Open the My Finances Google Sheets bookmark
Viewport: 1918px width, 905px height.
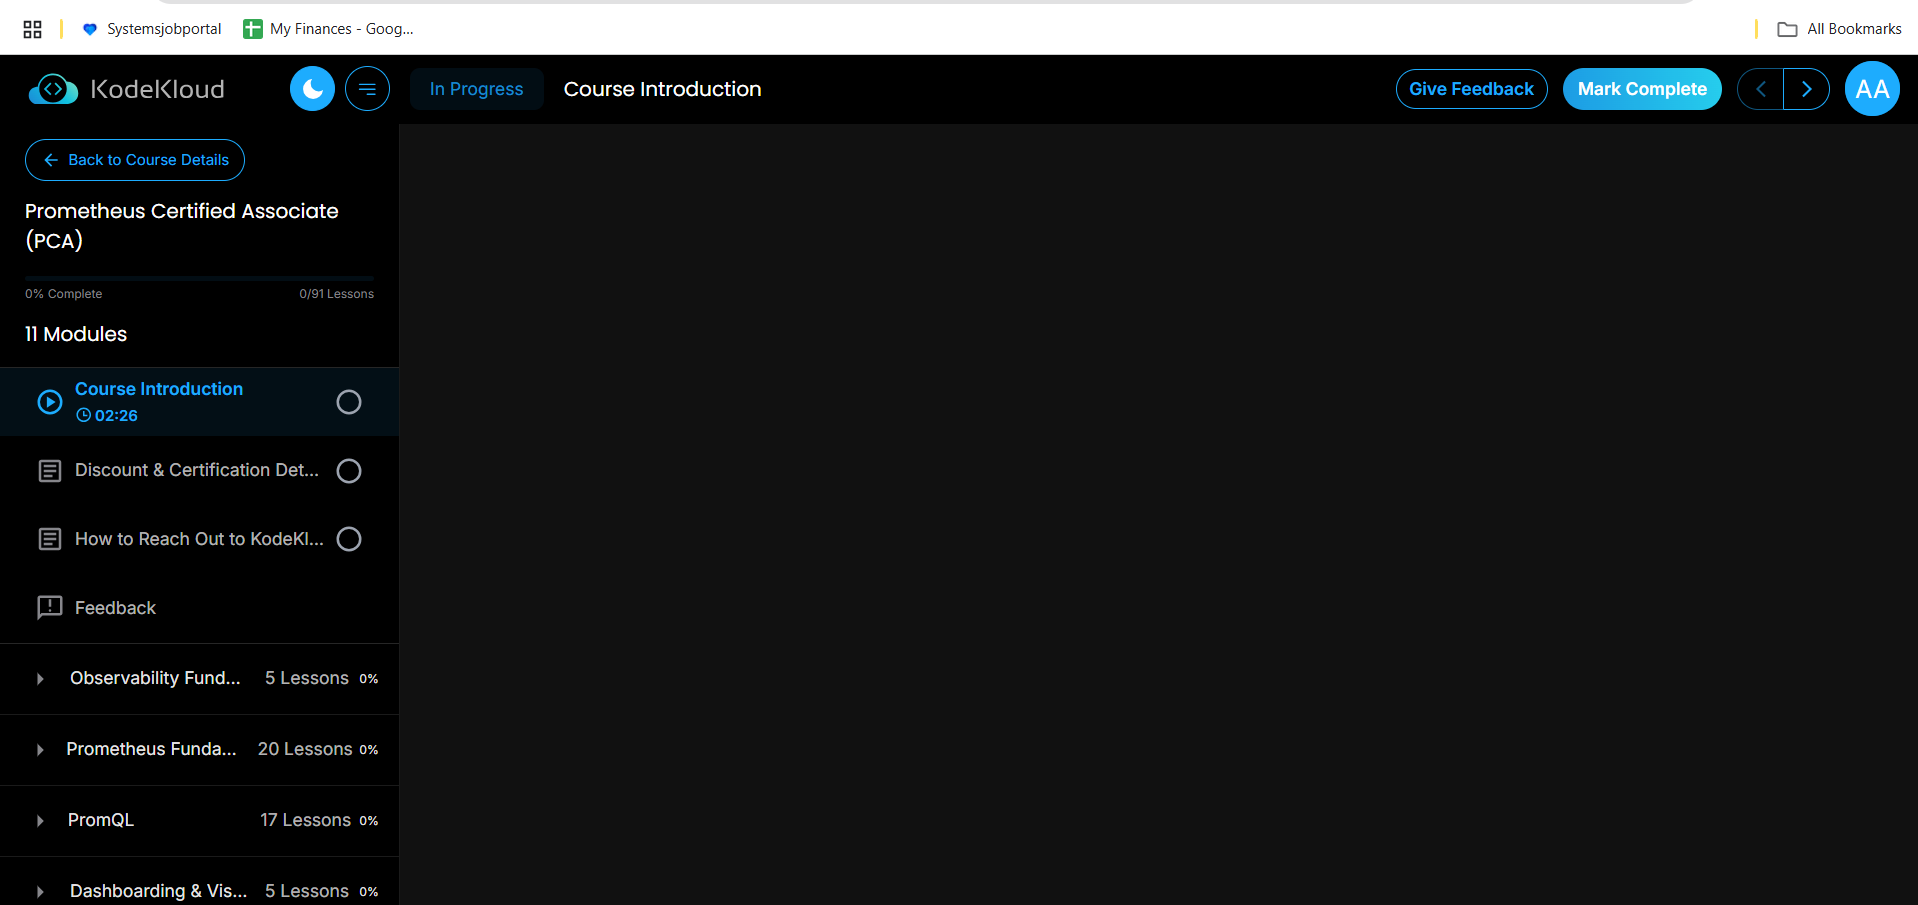(328, 29)
